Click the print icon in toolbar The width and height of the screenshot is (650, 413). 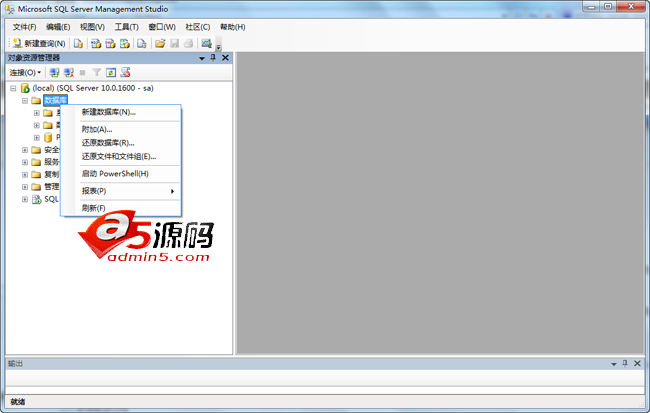pos(189,43)
